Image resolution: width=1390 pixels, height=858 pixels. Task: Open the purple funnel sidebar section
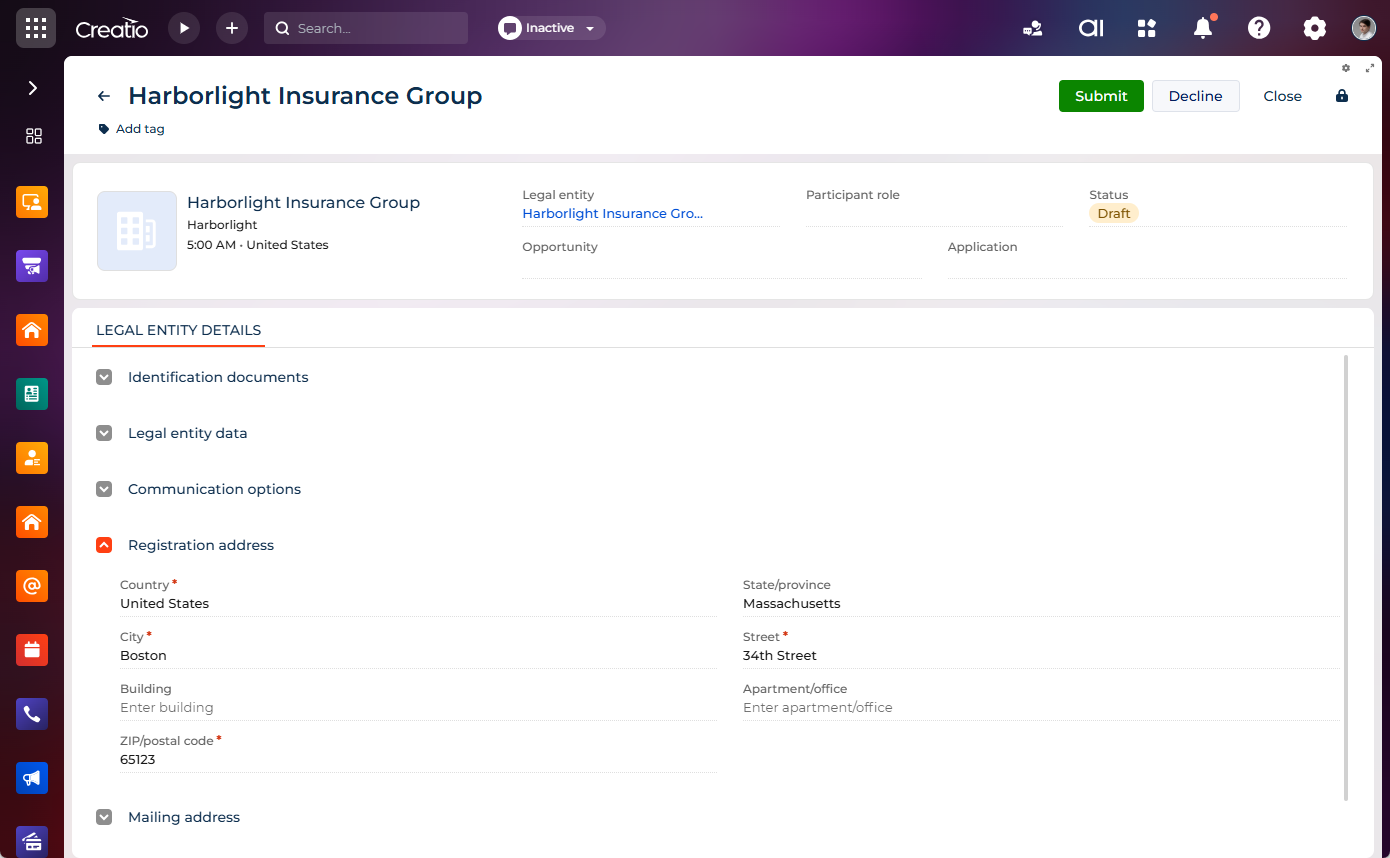pos(32,266)
